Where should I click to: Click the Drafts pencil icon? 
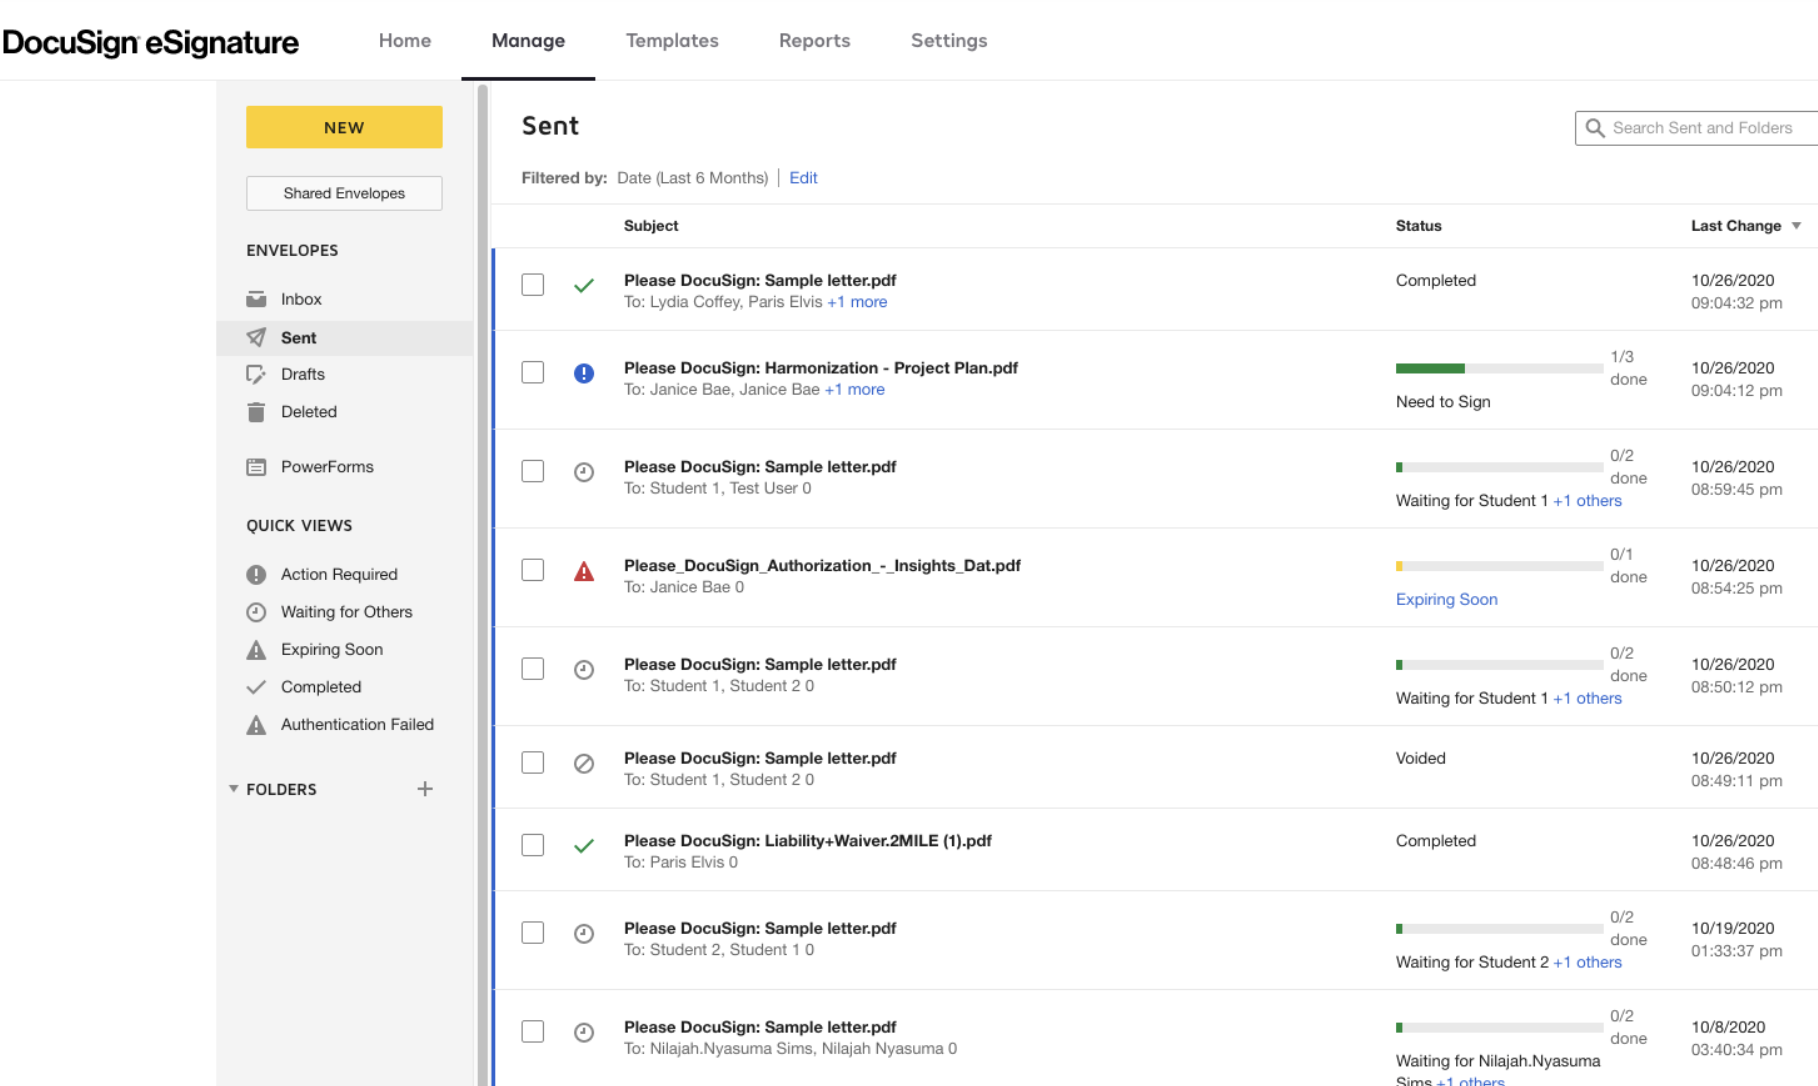256,374
